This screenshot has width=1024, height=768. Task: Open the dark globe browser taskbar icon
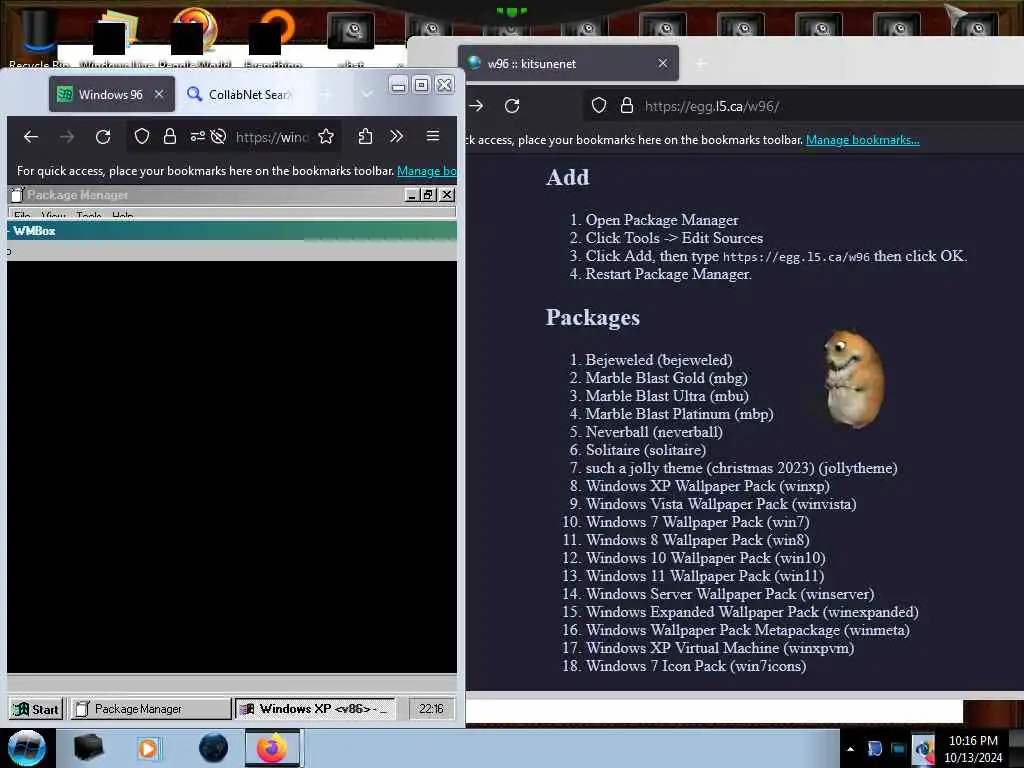[213, 748]
